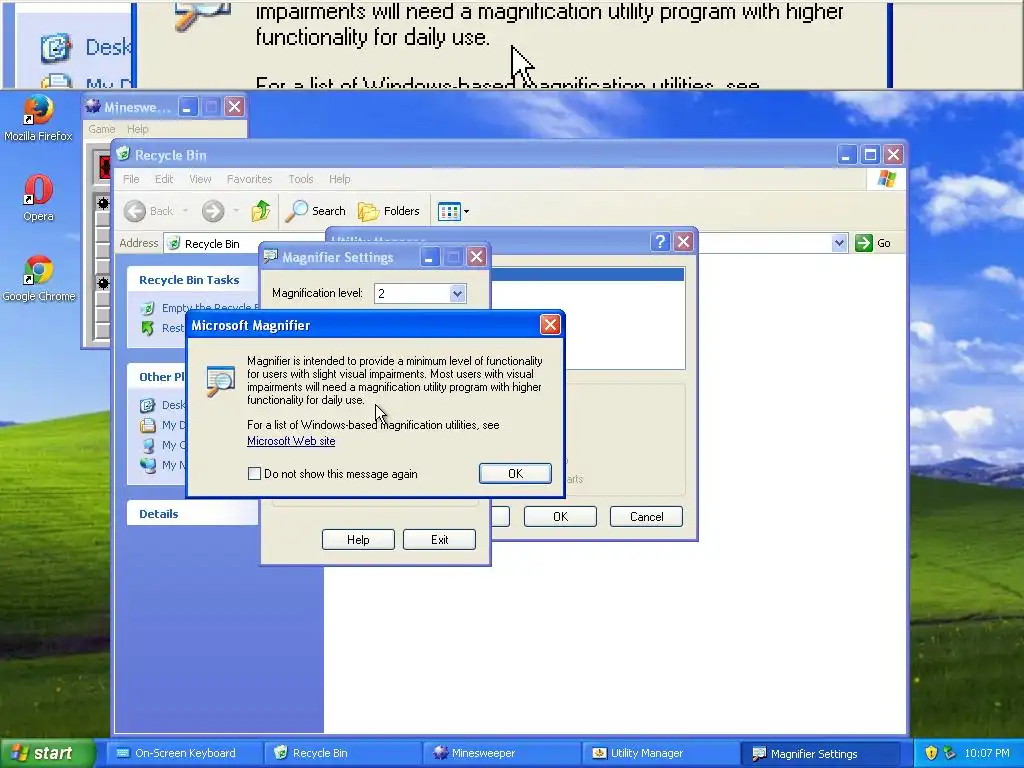Screen dimensions: 1024x768
Task: Switch to Utility Manager taskbar button
Action: [660, 753]
